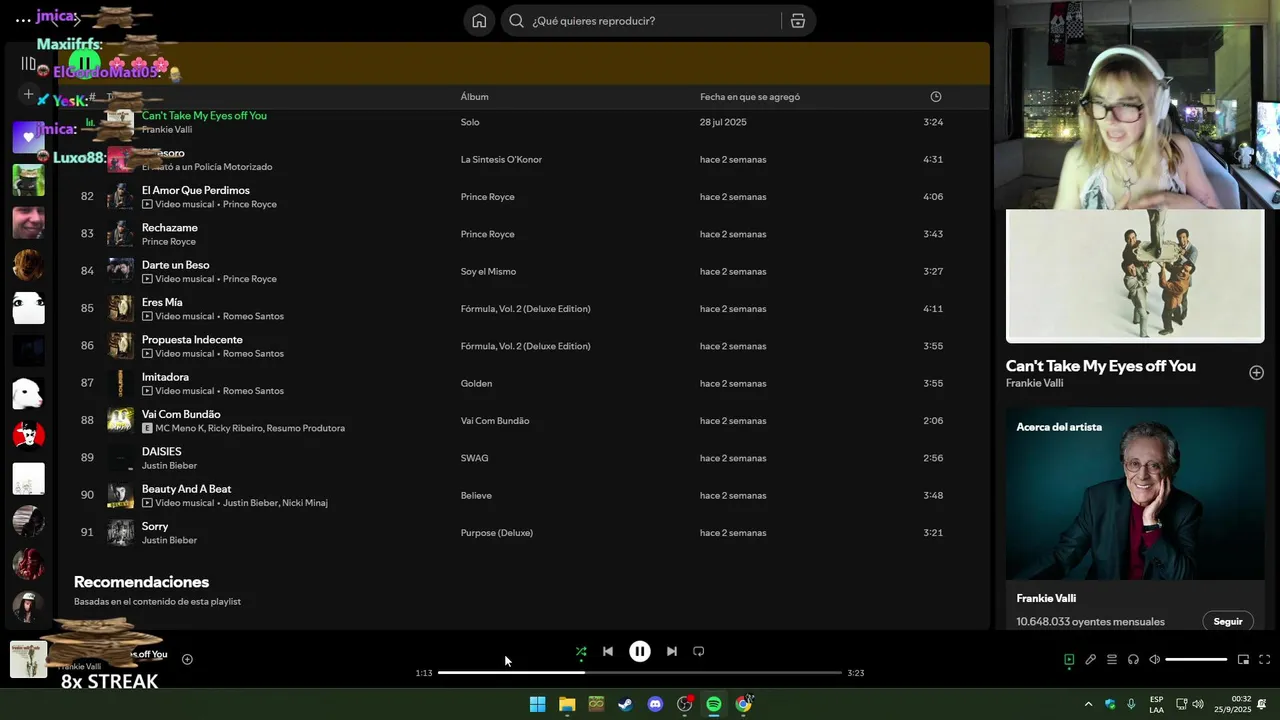
Task: Click the create playlist plus icon in sidebar
Action: [x=28, y=95]
